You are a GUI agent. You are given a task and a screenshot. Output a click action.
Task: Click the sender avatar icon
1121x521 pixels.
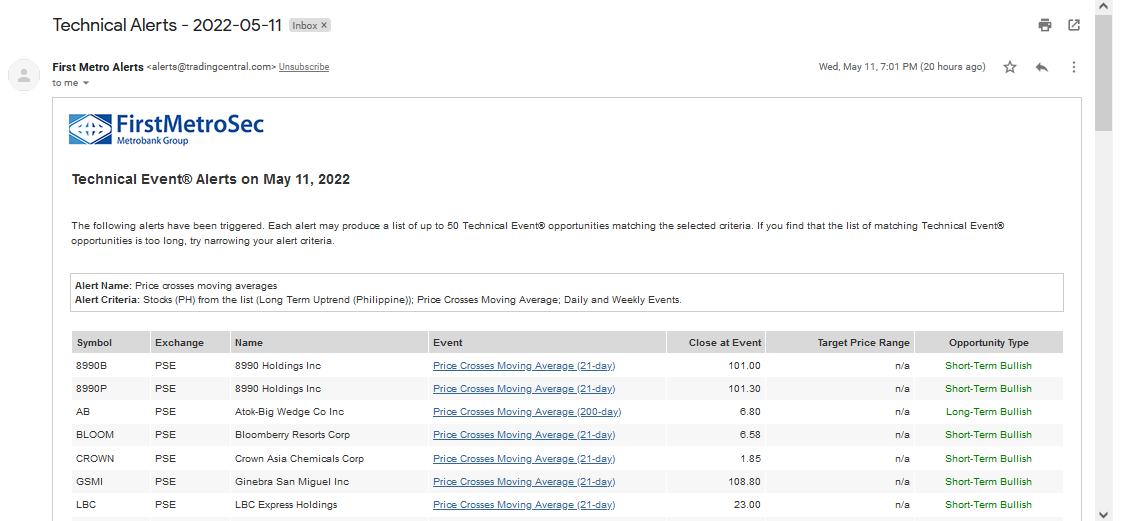click(24, 74)
